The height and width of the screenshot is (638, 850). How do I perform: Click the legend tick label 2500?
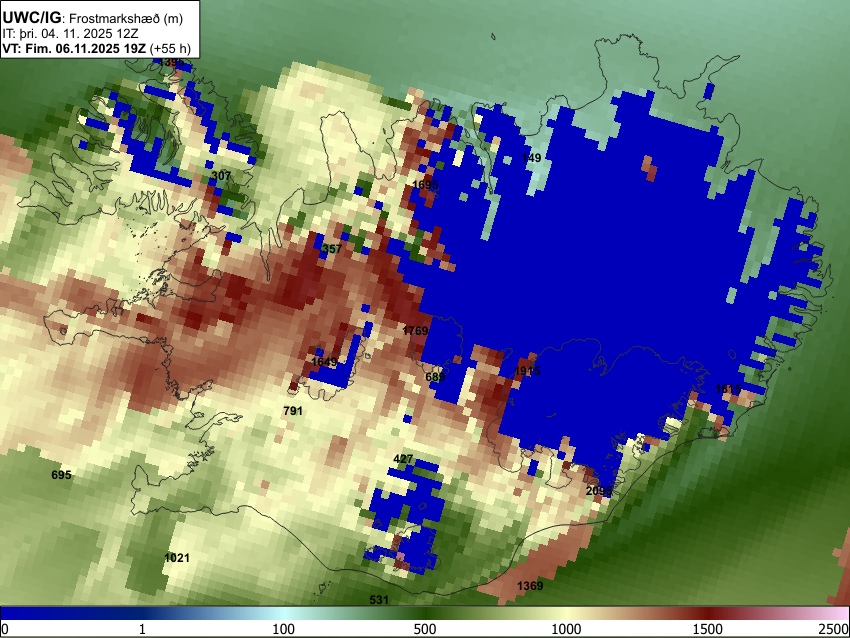(834, 629)
